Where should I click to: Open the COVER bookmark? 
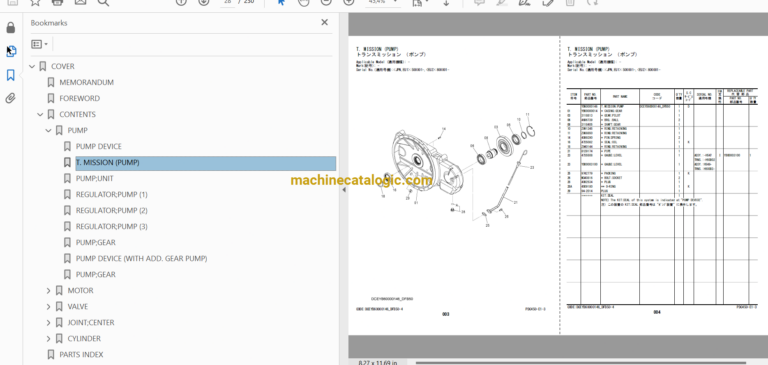63,67
